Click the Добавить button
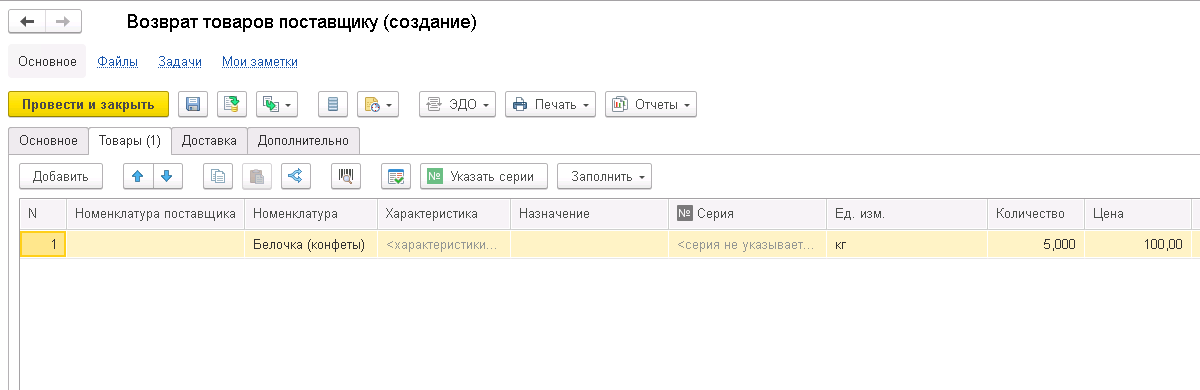 [60, 176]
